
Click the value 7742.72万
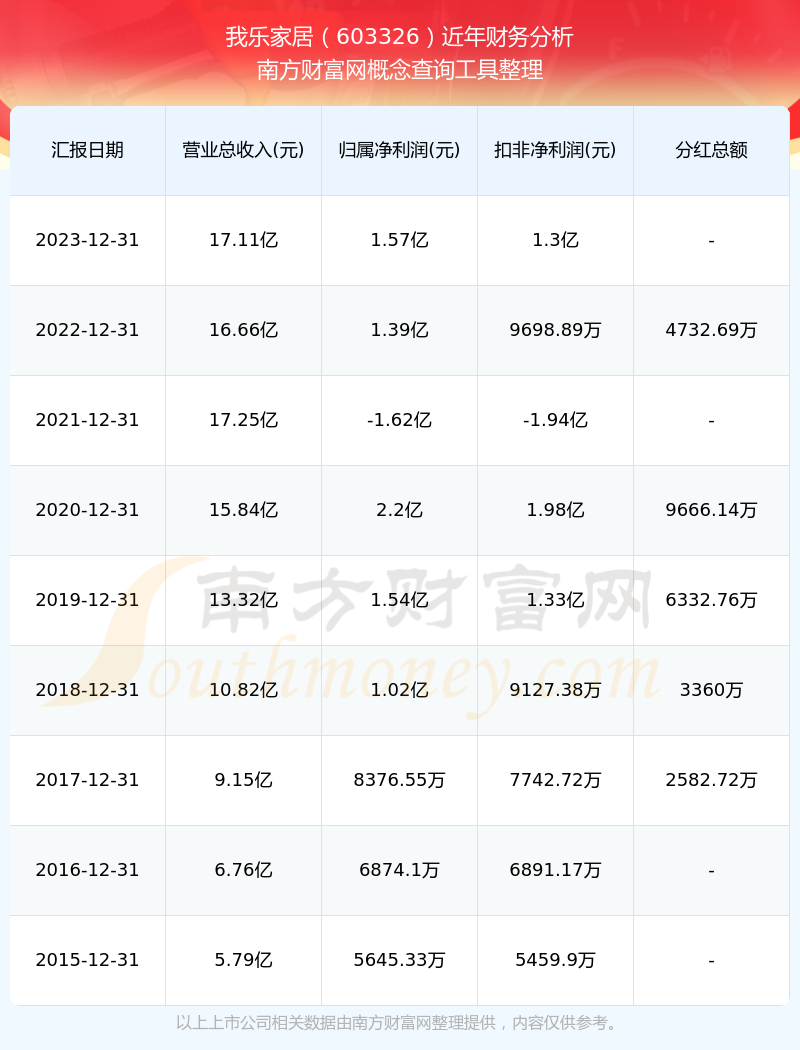tap(556, 780)
